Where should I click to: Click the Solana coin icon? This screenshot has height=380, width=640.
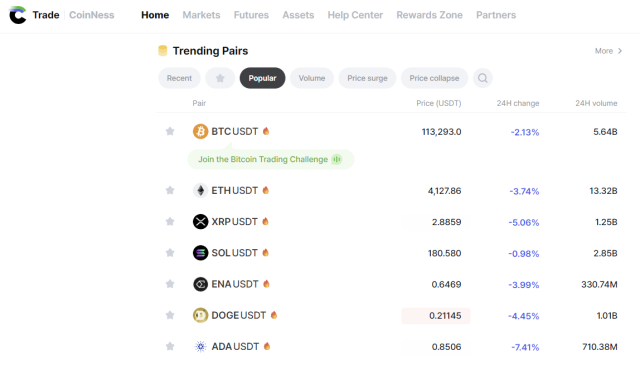tap(200, 253)
